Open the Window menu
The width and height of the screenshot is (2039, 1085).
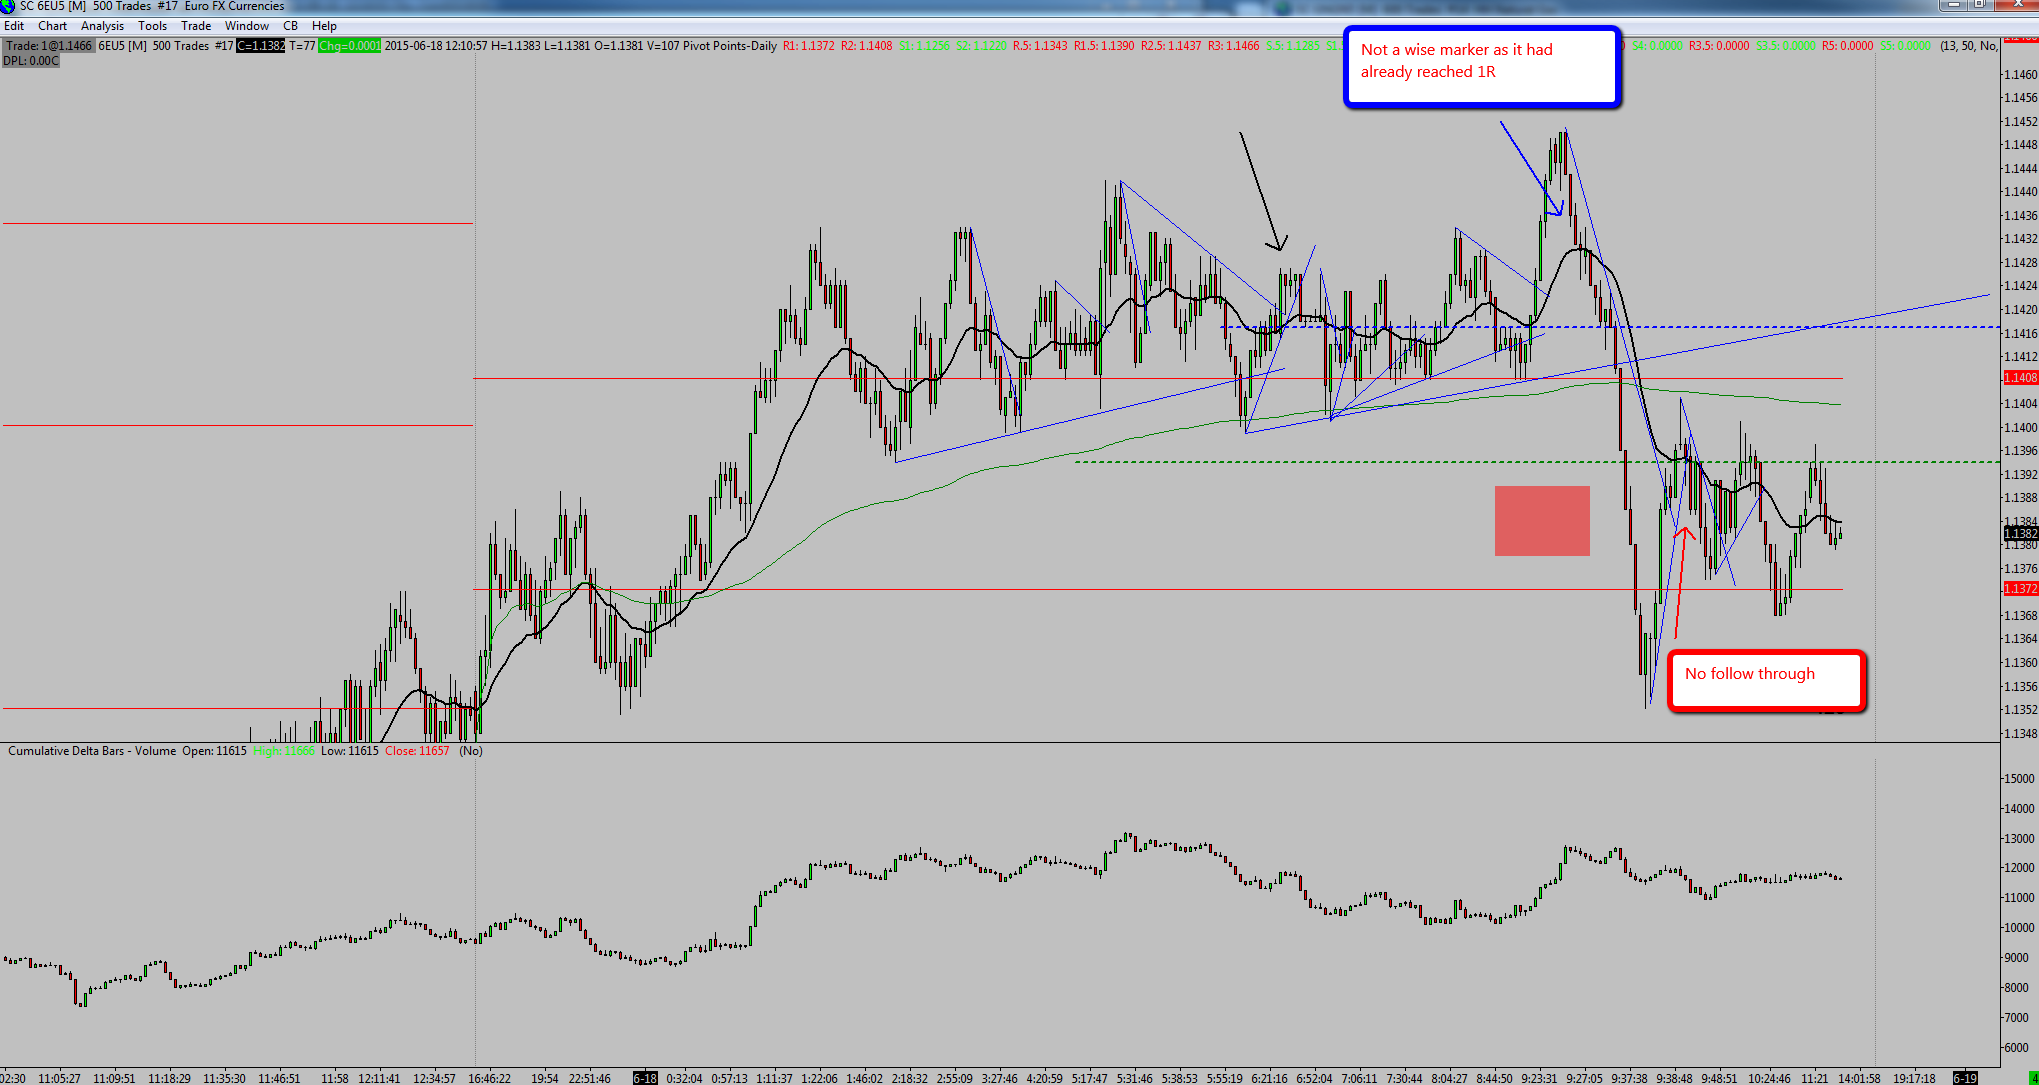247,26
